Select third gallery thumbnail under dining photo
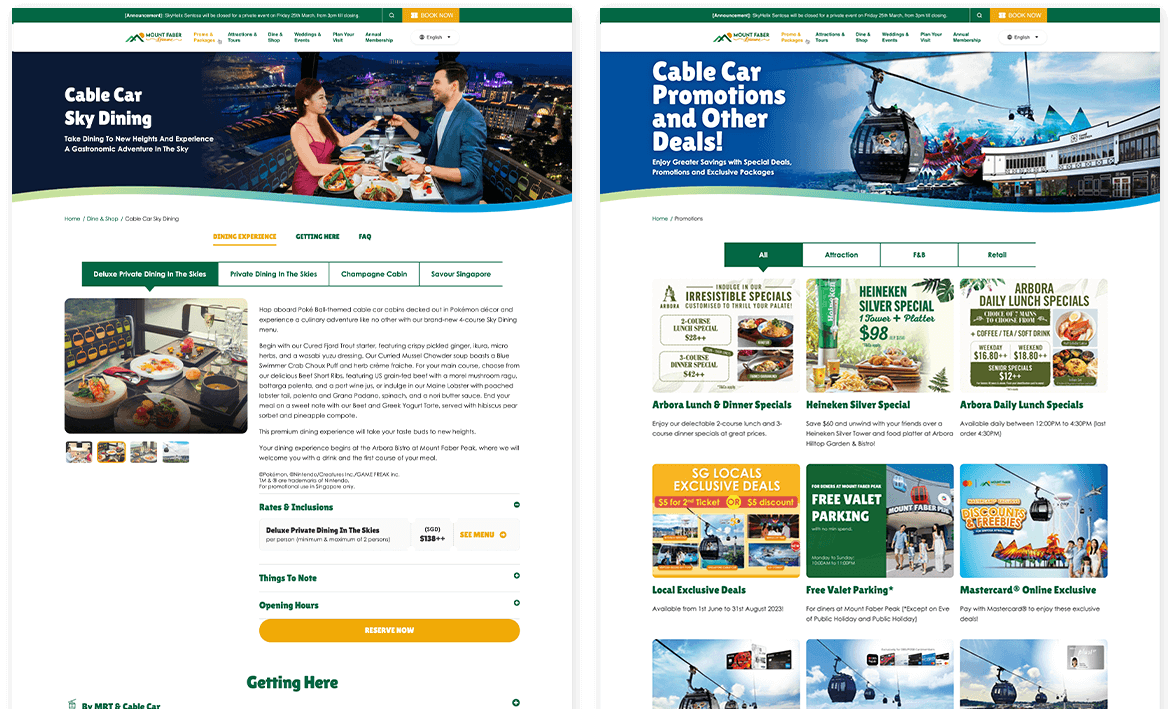Screen dimensions: 1172x709 pyautogui.click(x=144, y=452)
